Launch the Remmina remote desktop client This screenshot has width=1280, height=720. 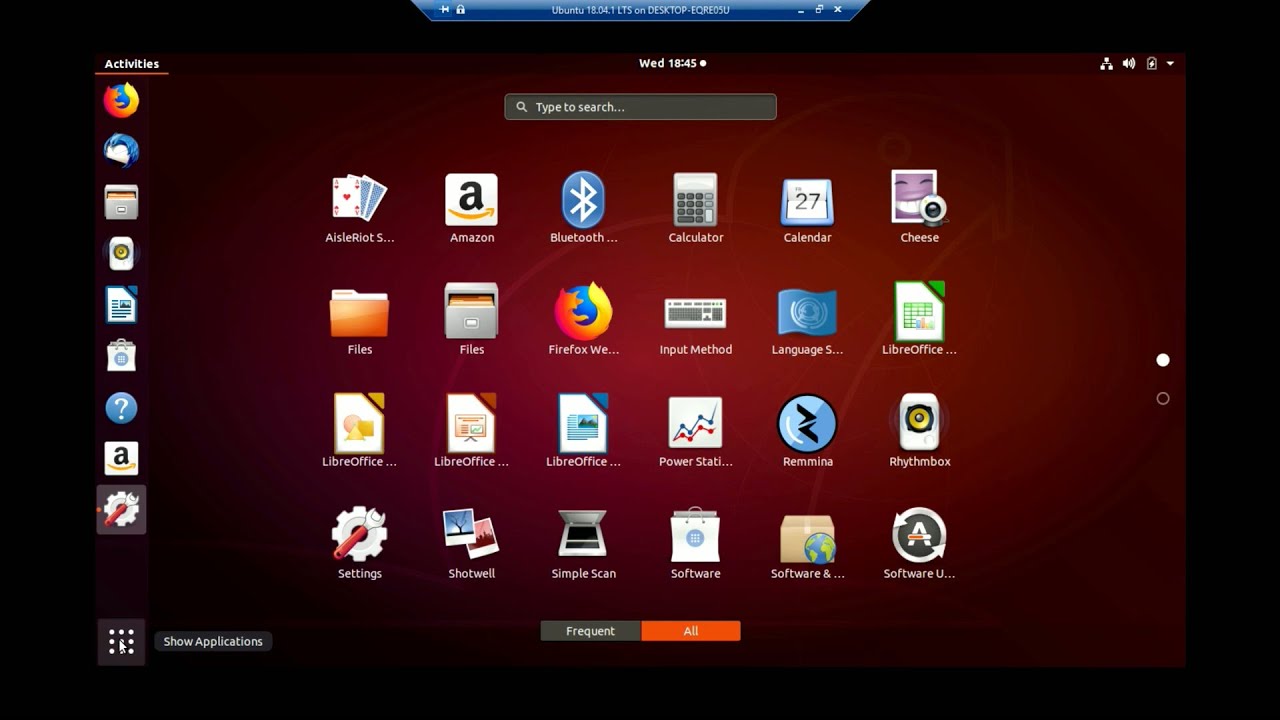coord(808,432)
